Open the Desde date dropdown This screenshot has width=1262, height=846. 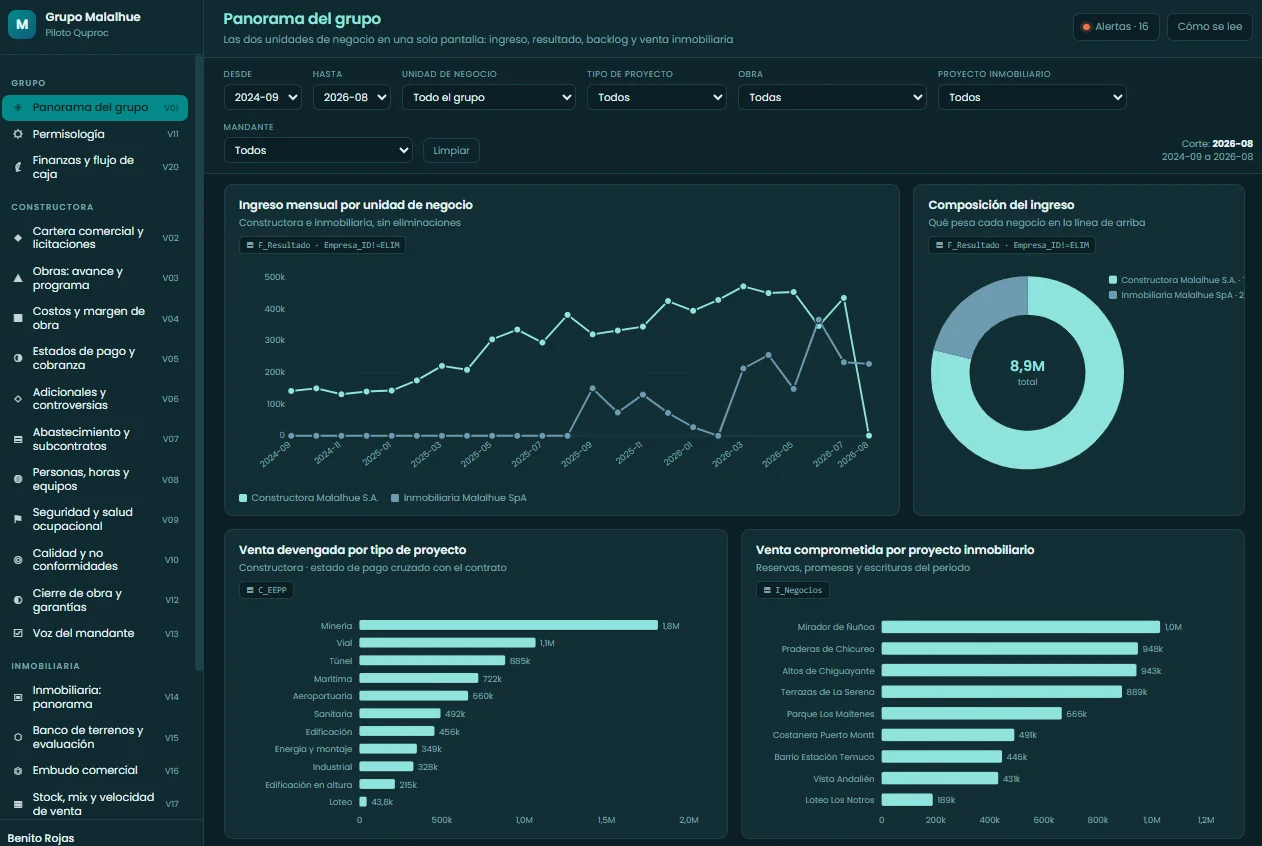[263, 97]
